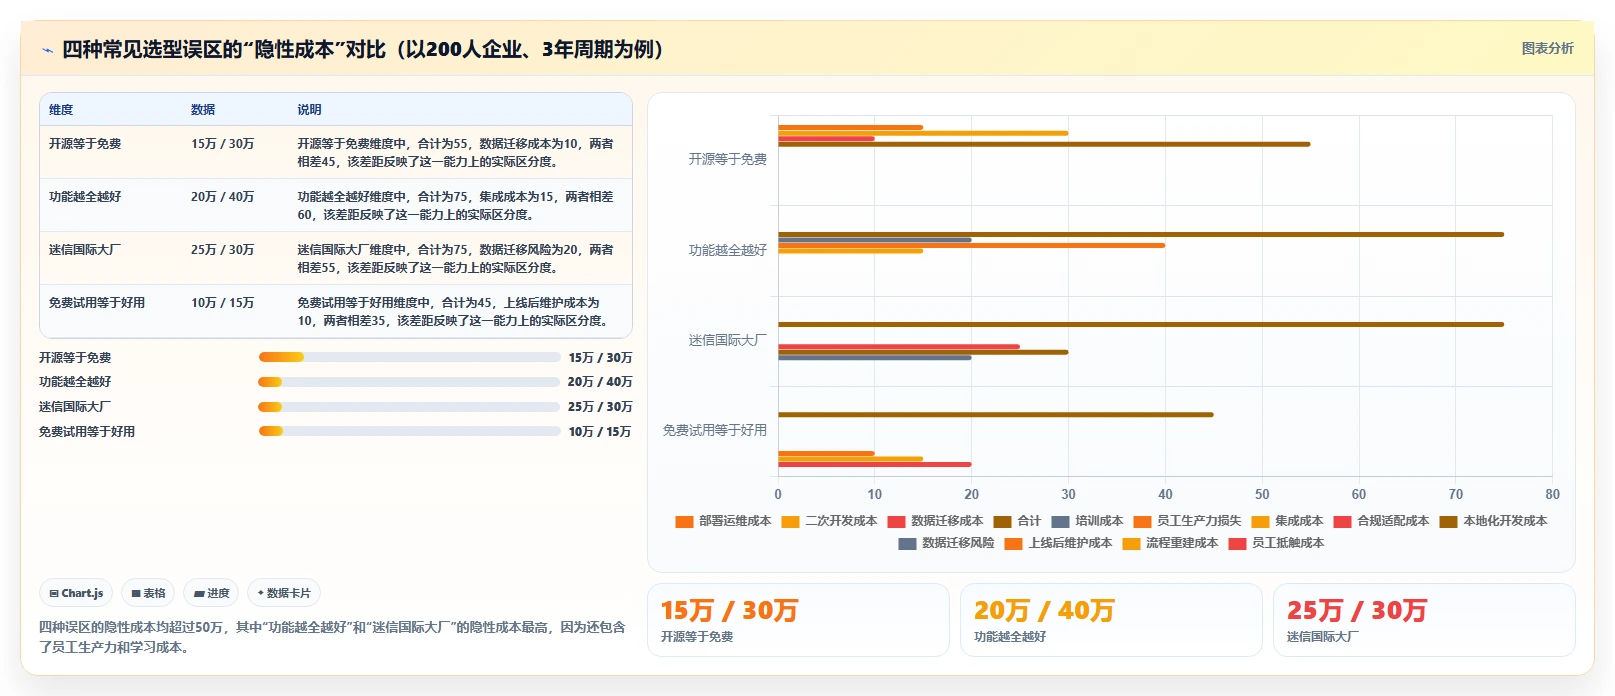
Task: Toggle the 合规适配成本 legend series
Action: pos(1381,521)
